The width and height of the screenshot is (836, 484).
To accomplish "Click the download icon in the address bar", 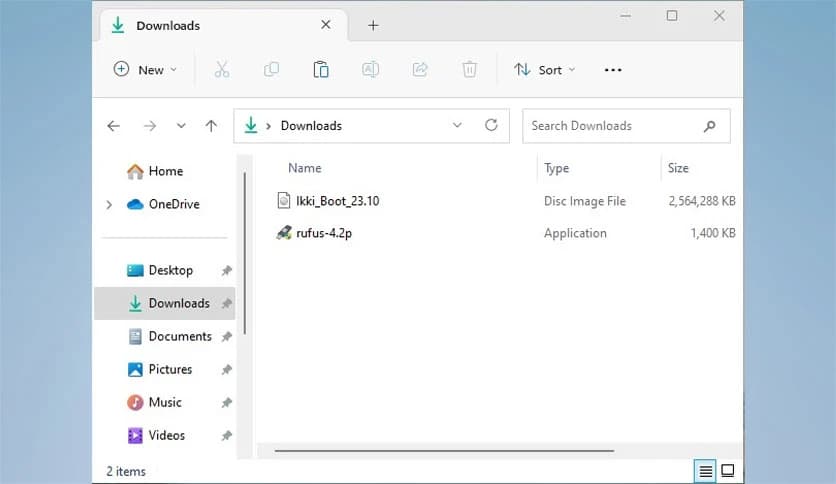I will point(251,125).
